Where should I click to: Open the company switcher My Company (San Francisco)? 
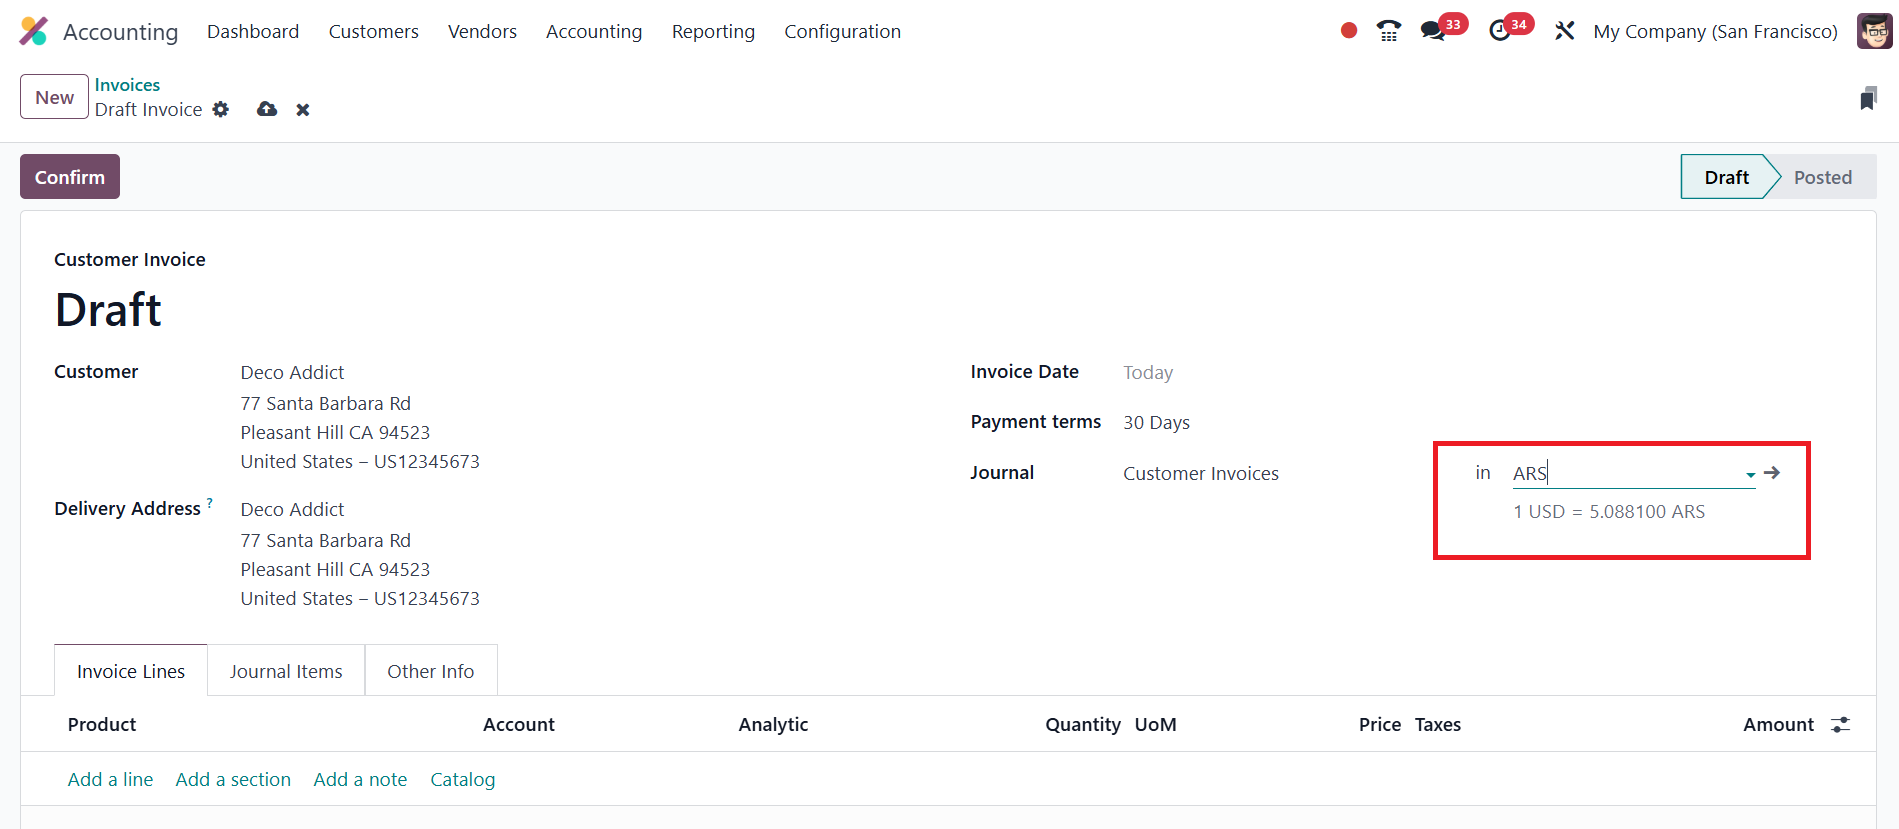click(x=1715, y=31)
